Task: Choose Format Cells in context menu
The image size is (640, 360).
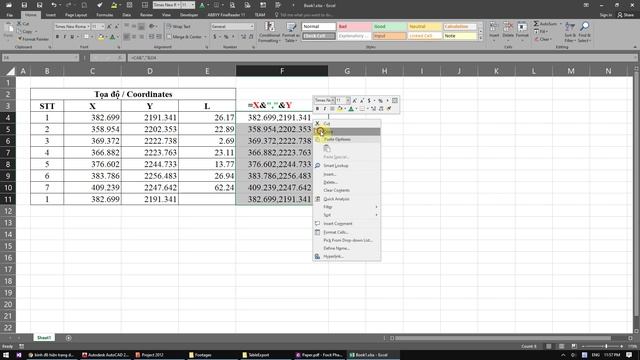Action: click(x=347, y=232)
